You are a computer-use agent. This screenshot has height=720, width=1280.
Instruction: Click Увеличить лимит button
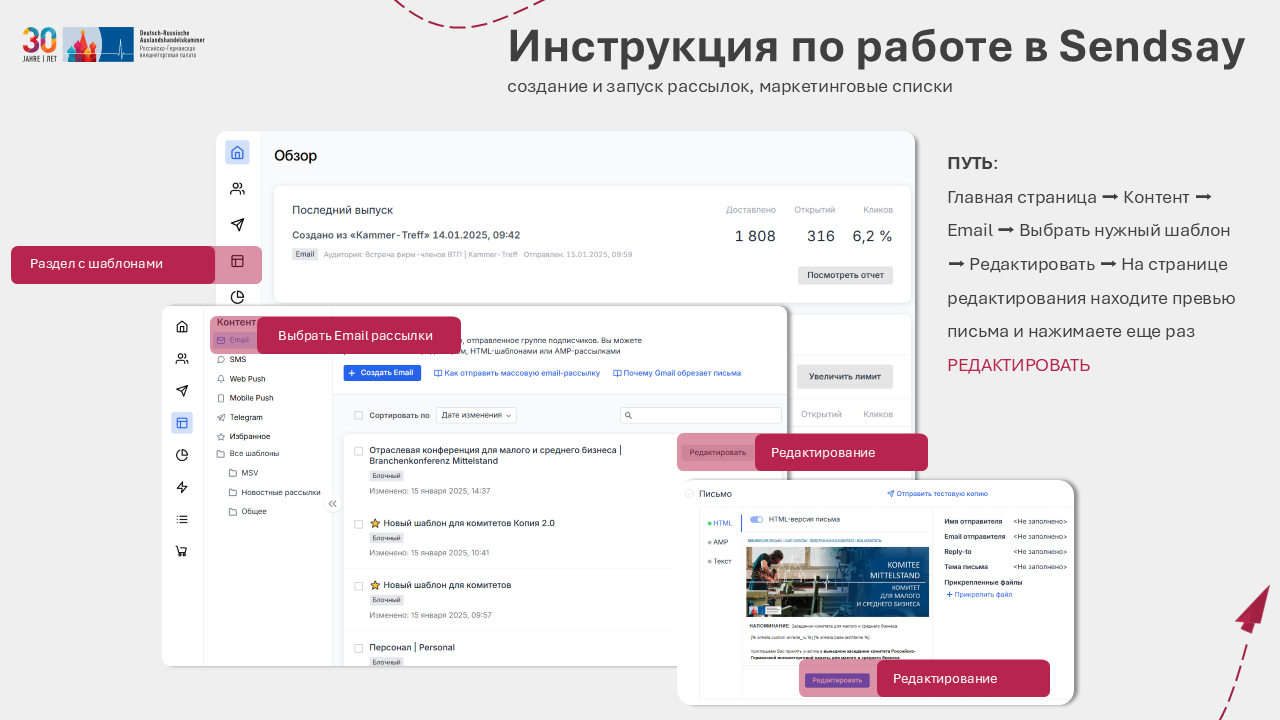click(x=845, y=377)
